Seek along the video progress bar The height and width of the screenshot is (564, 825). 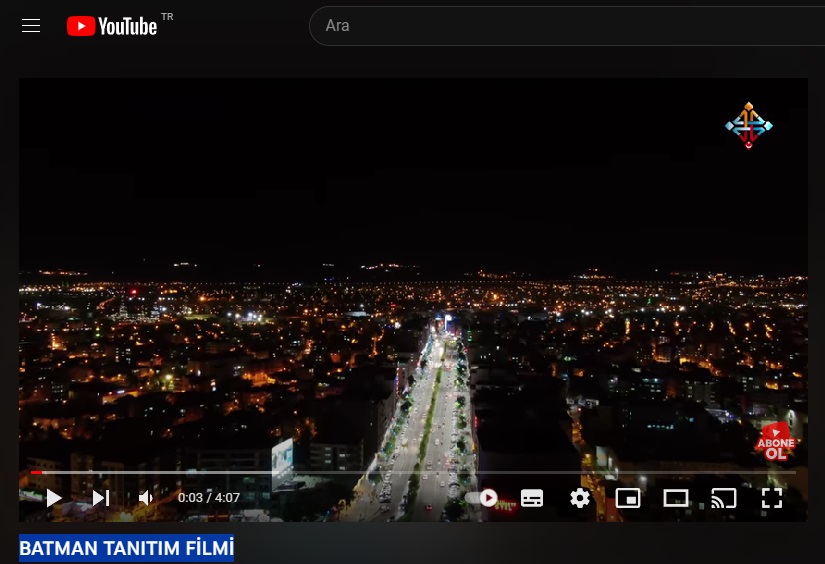pos(413,472)
